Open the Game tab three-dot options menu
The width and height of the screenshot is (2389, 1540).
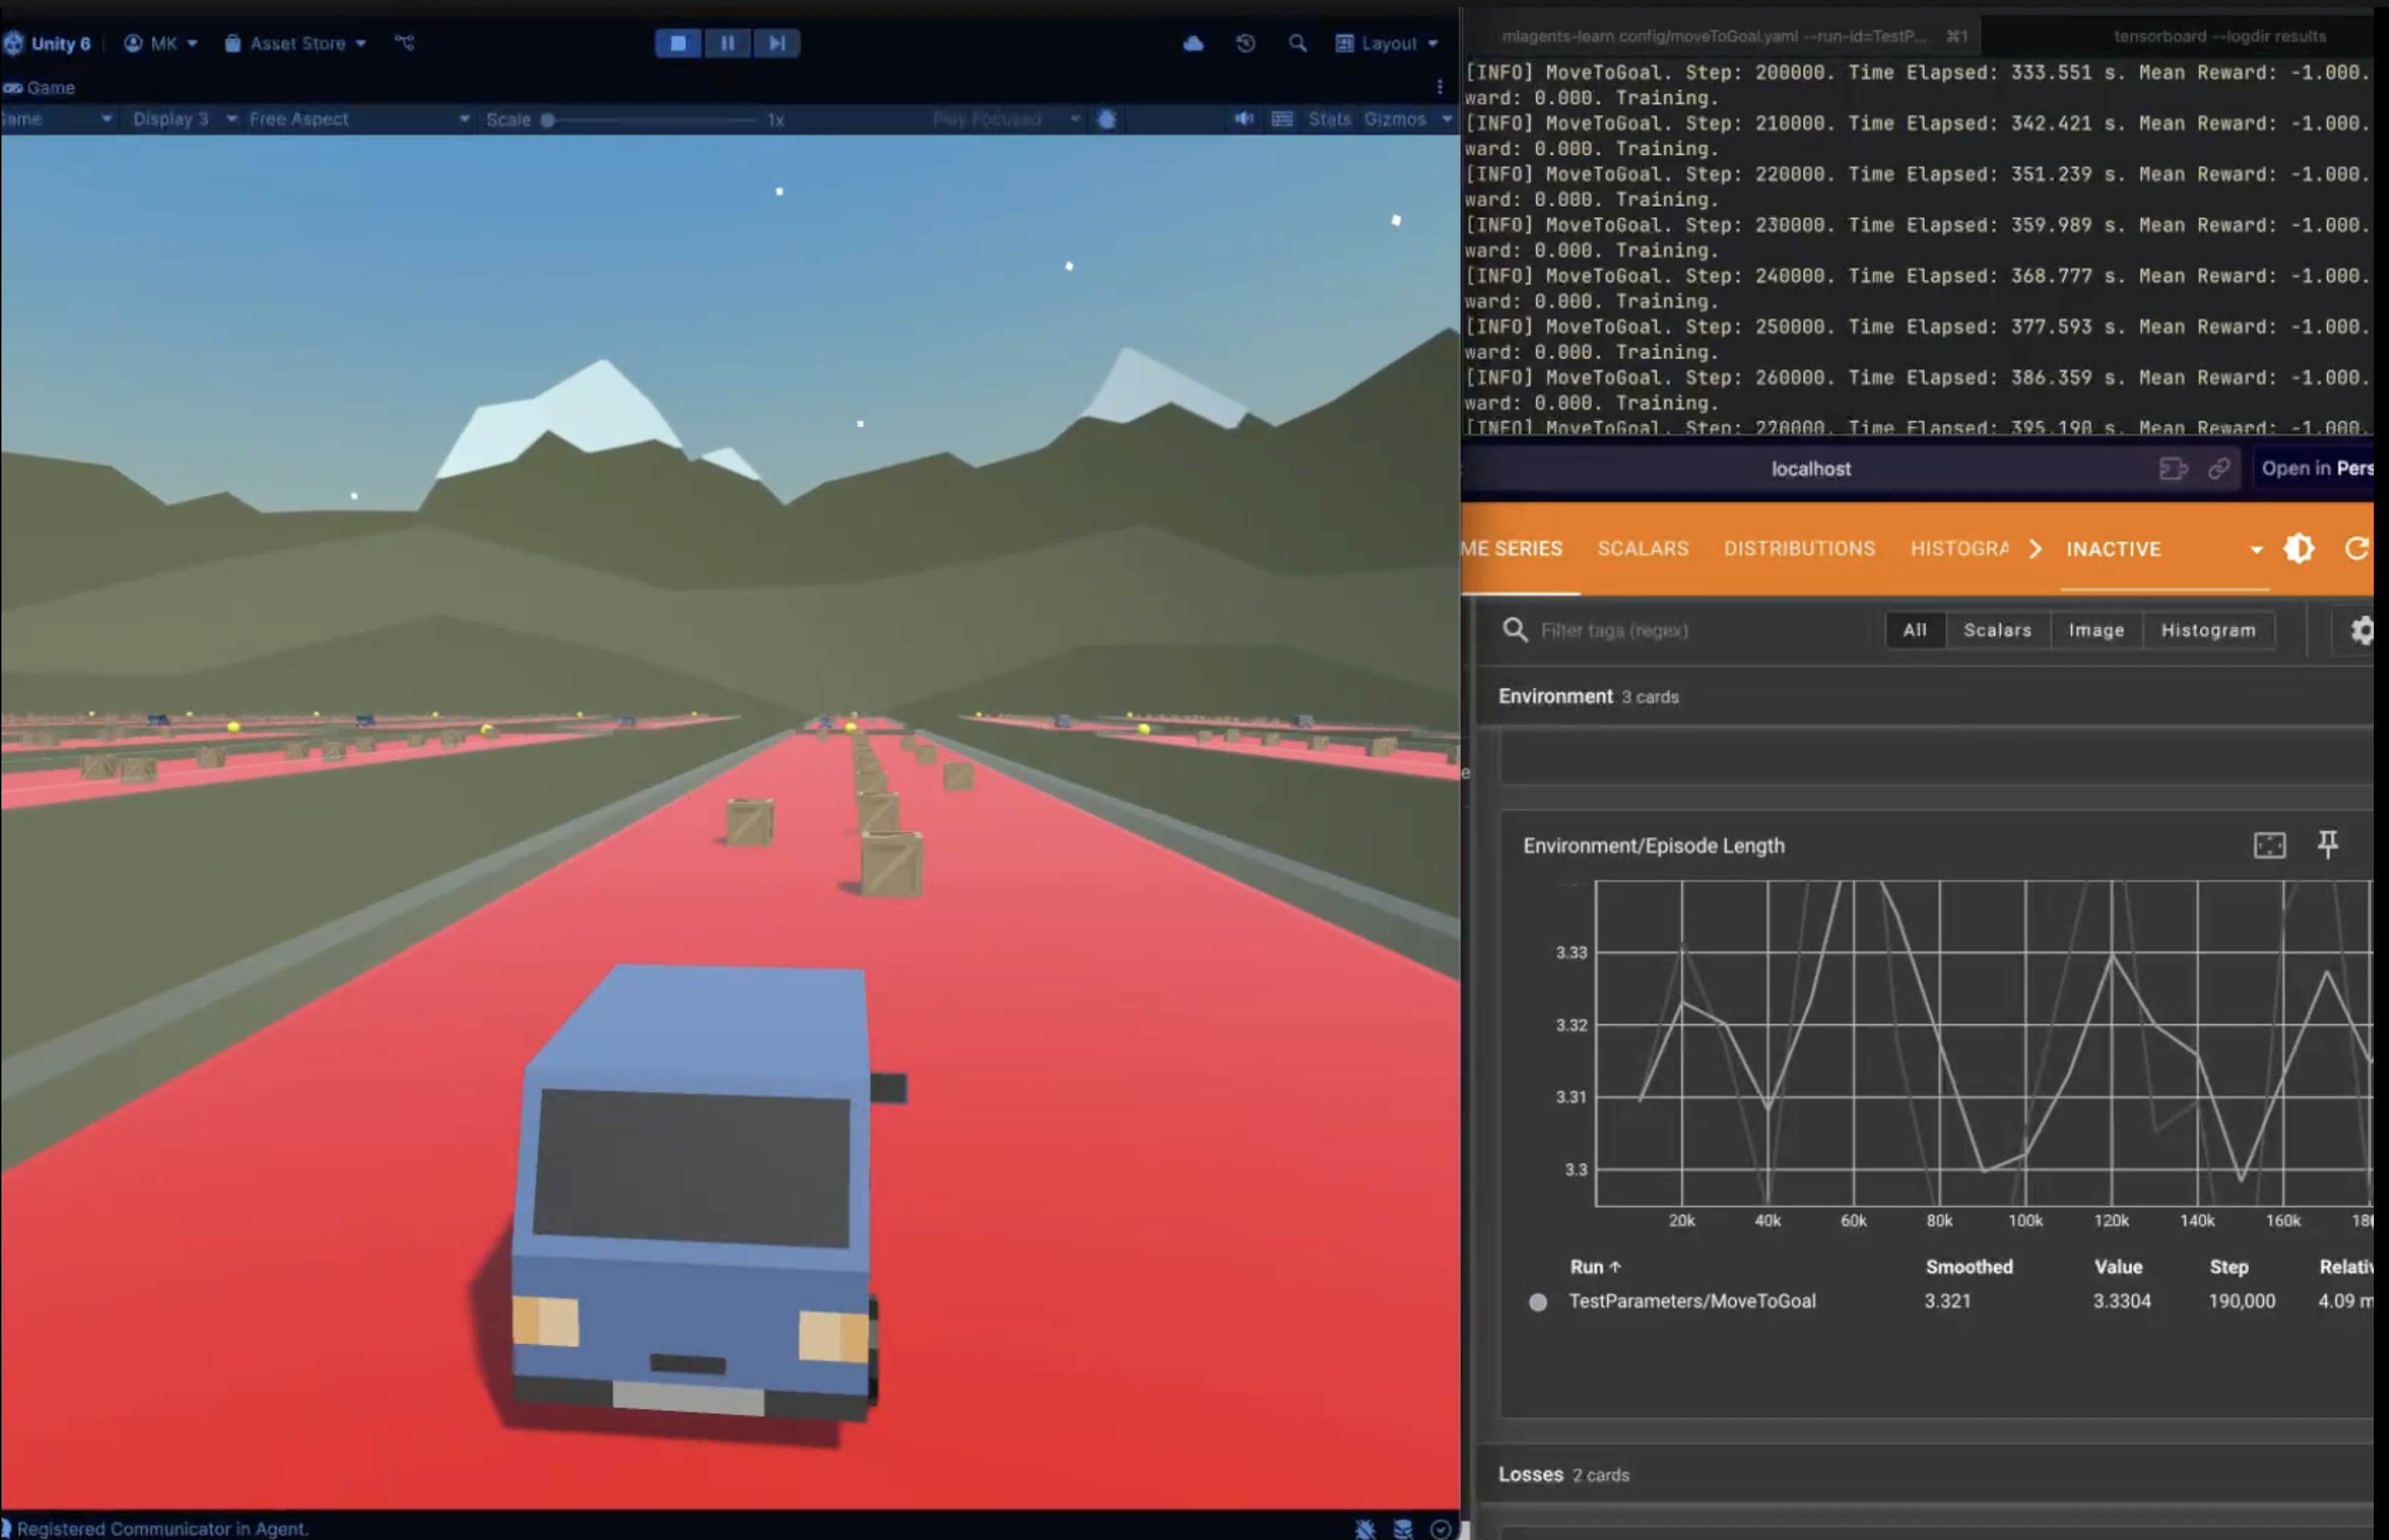point(1439,87)
